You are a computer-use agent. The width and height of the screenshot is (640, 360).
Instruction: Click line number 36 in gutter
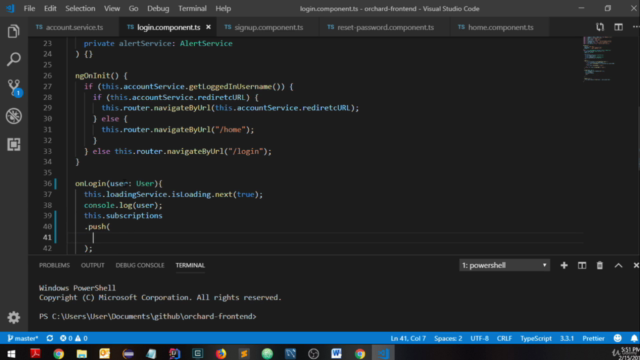[47, 184]
